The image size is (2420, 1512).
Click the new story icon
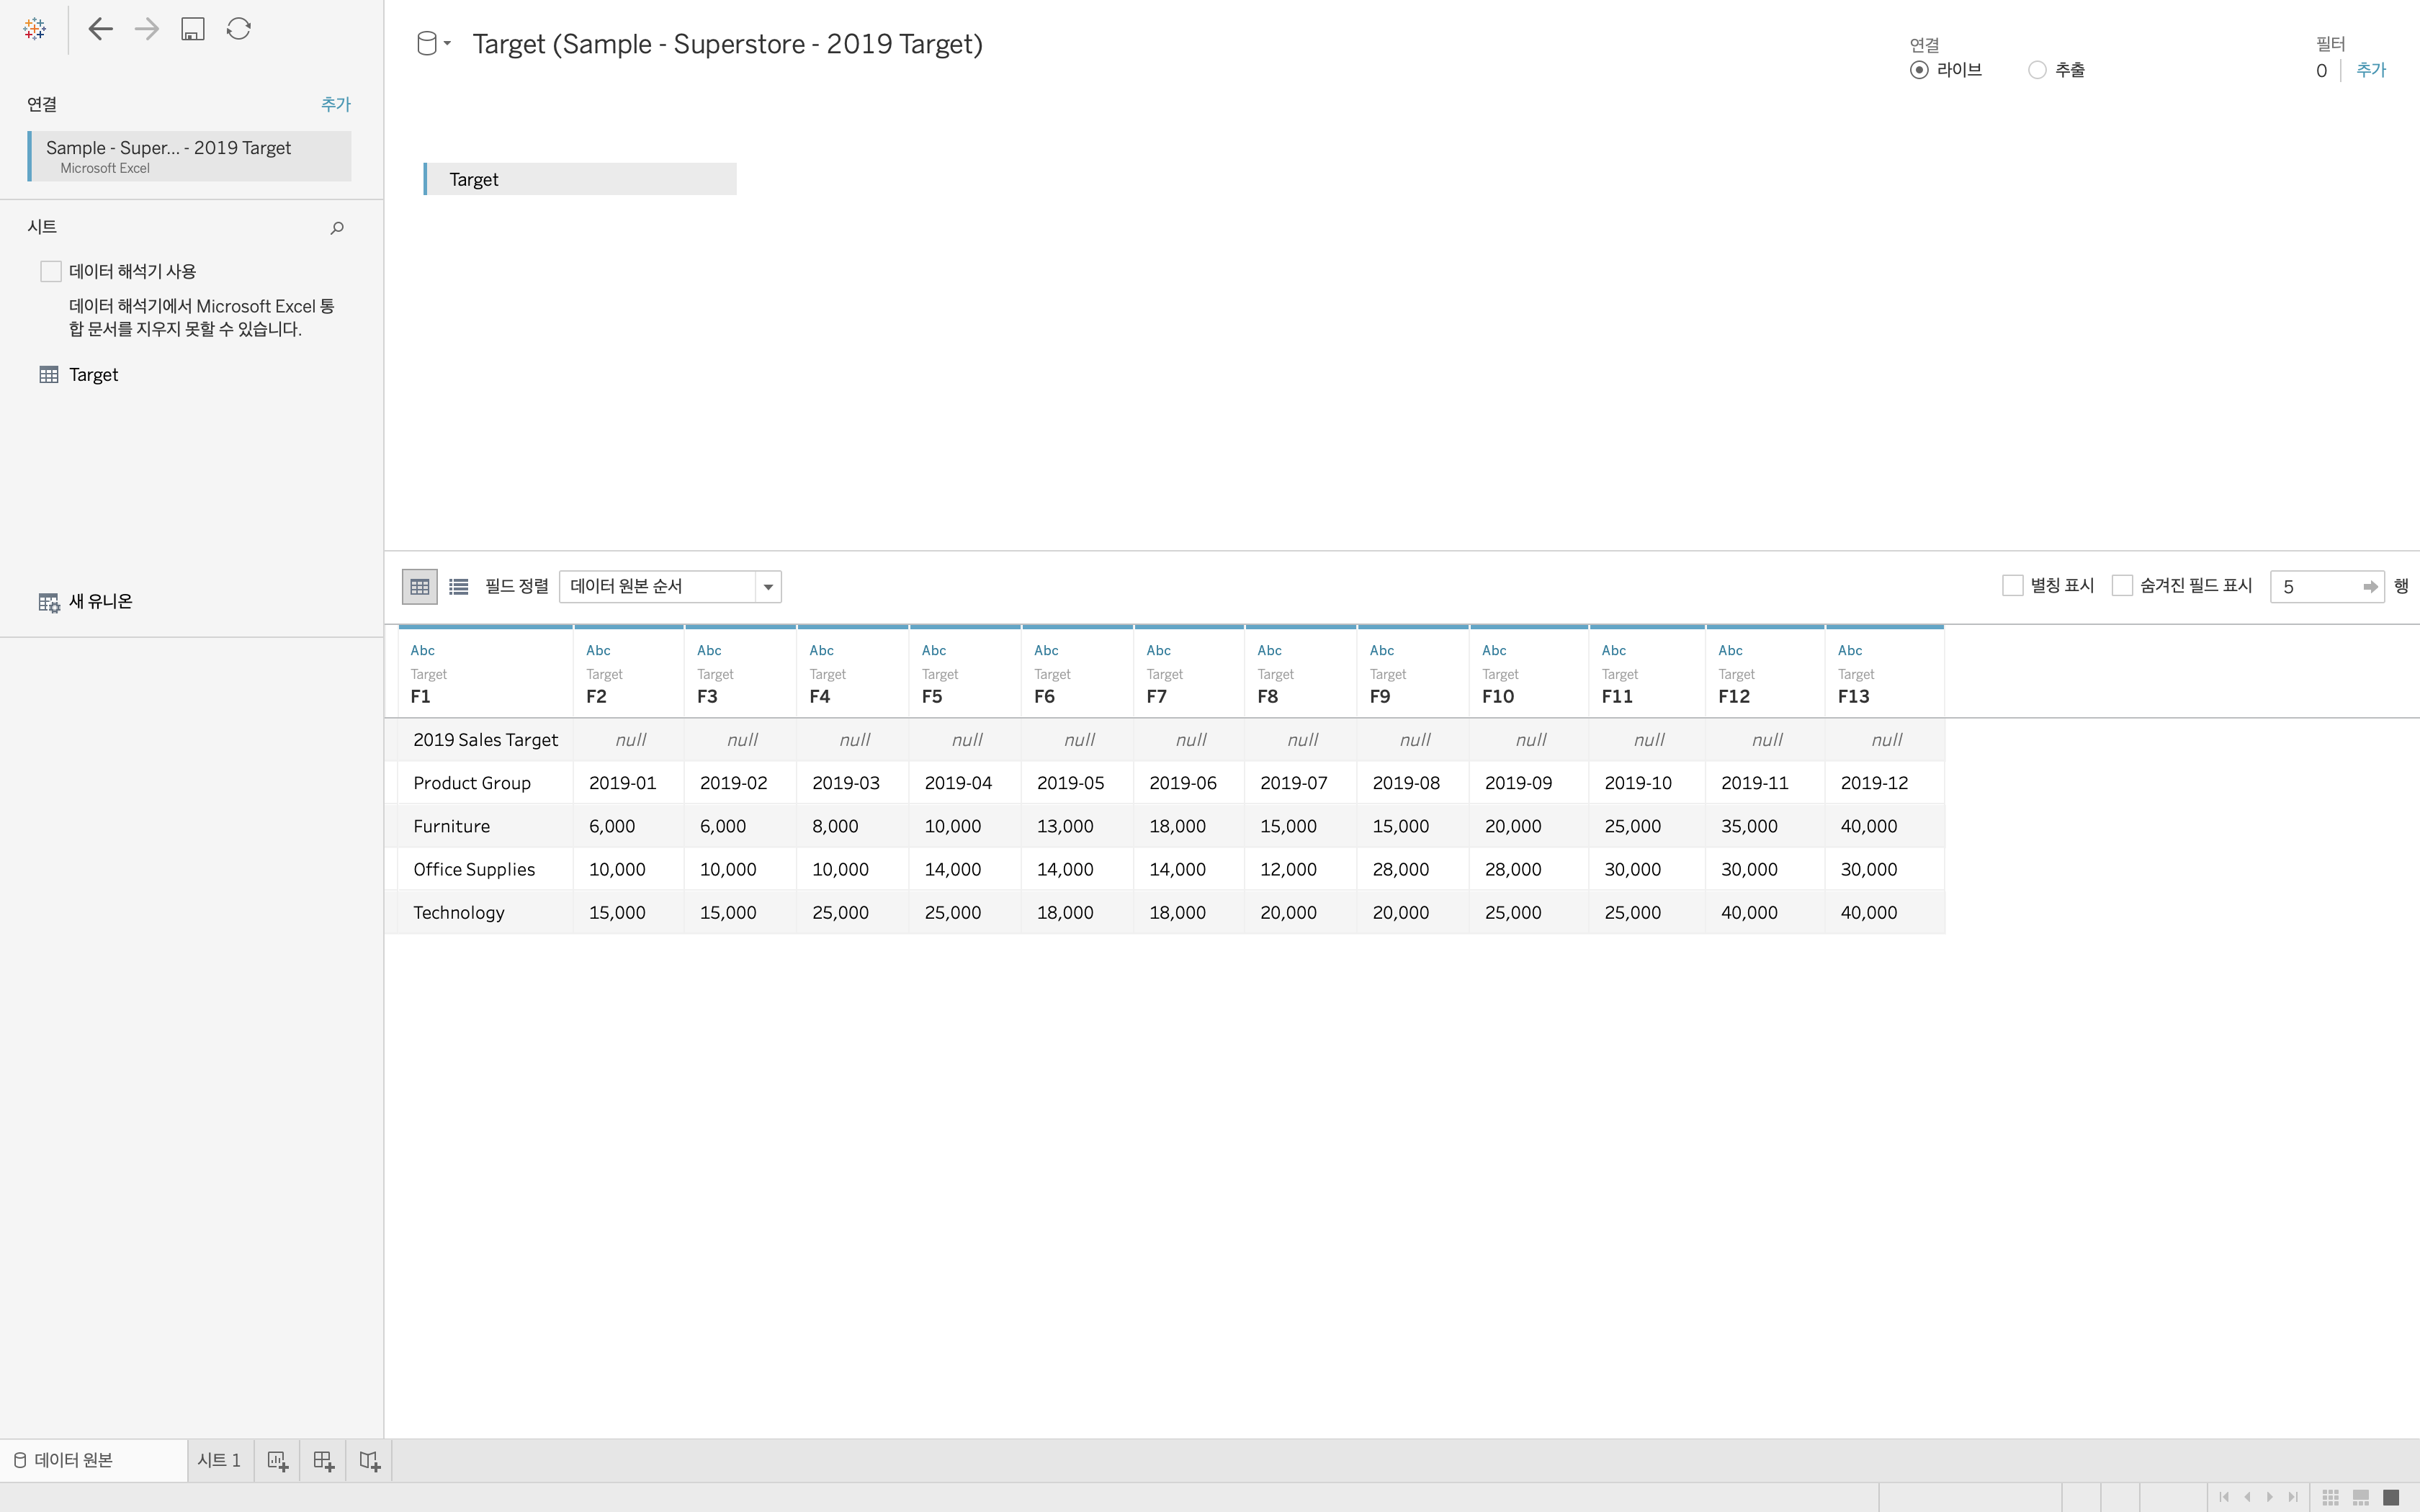(369, 1461)
